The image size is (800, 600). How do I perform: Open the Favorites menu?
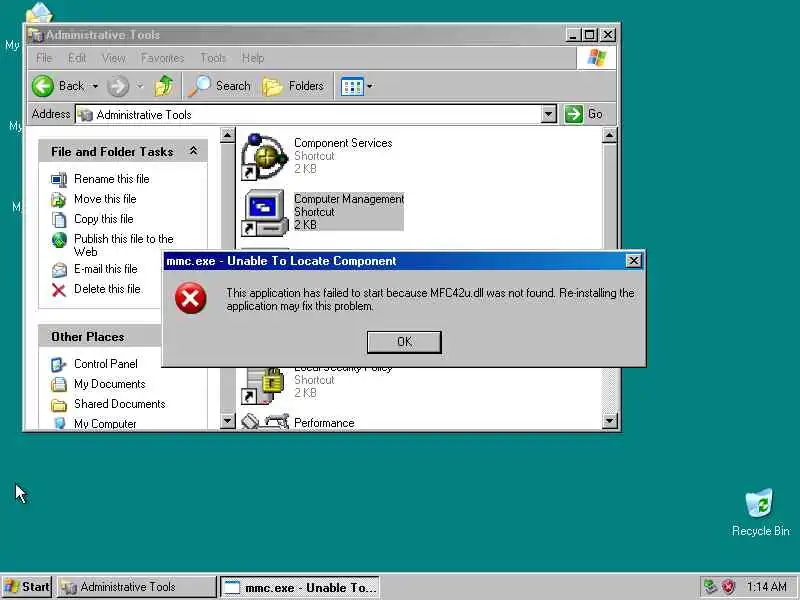click(162, 58)
